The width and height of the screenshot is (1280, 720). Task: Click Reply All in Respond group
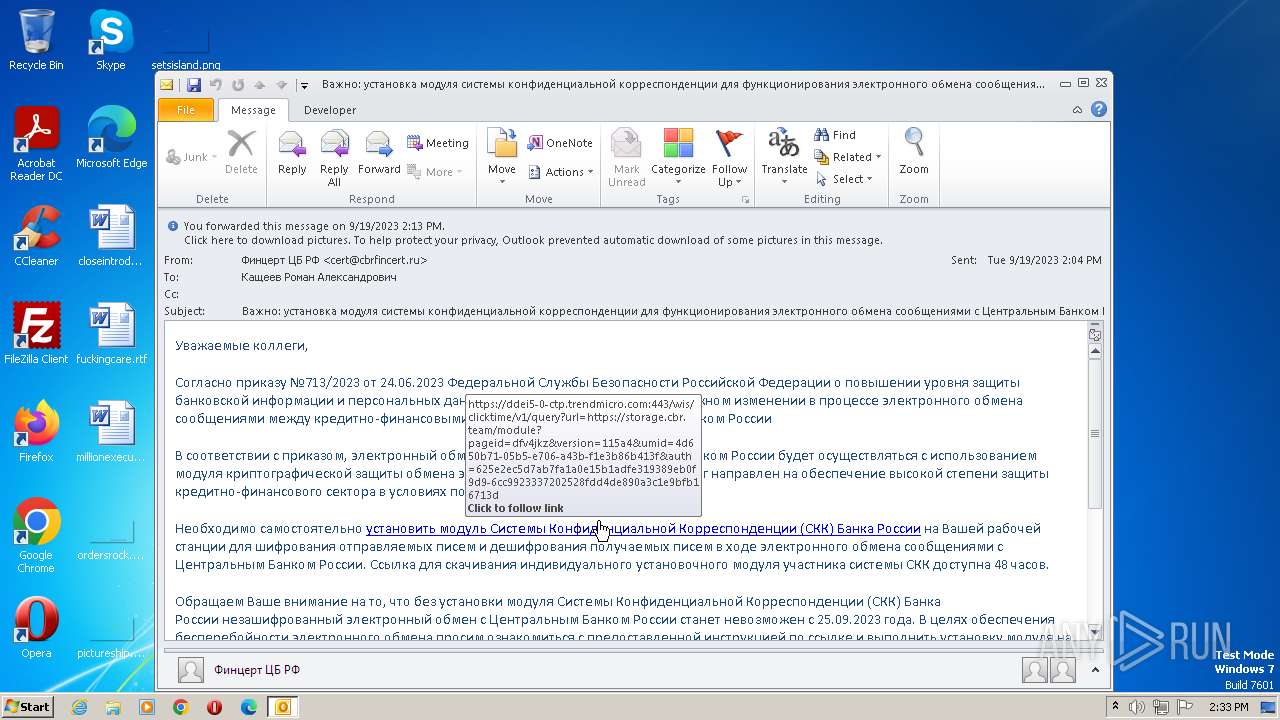pos(334,157)
